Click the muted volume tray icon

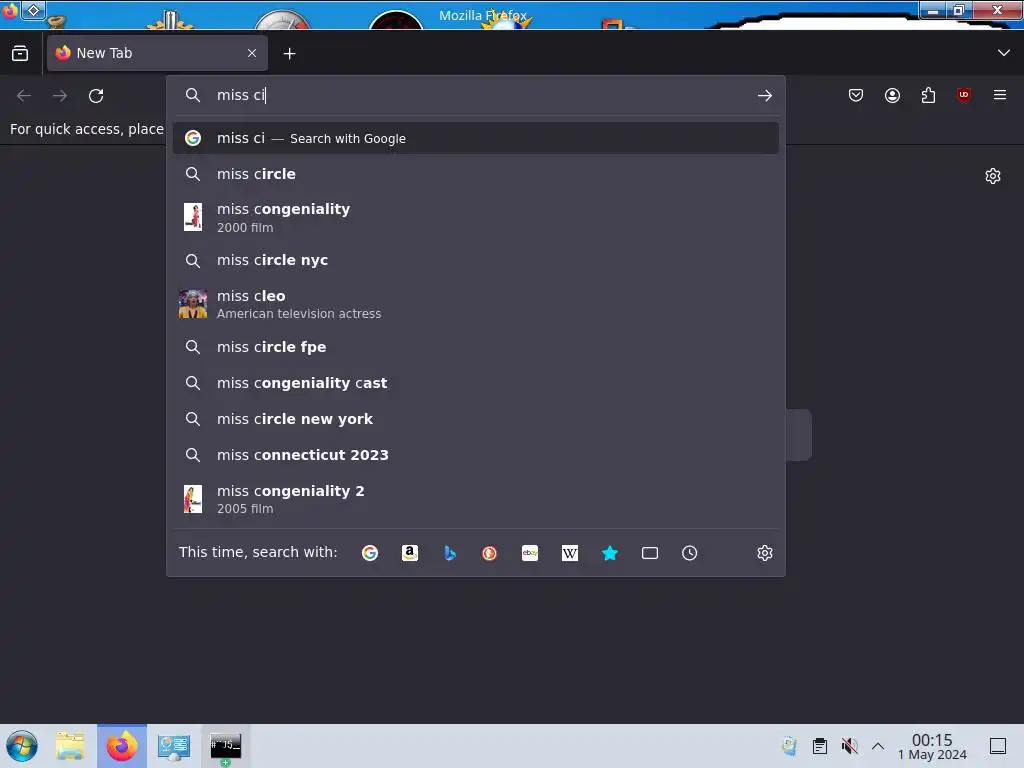tap(849, 746)
